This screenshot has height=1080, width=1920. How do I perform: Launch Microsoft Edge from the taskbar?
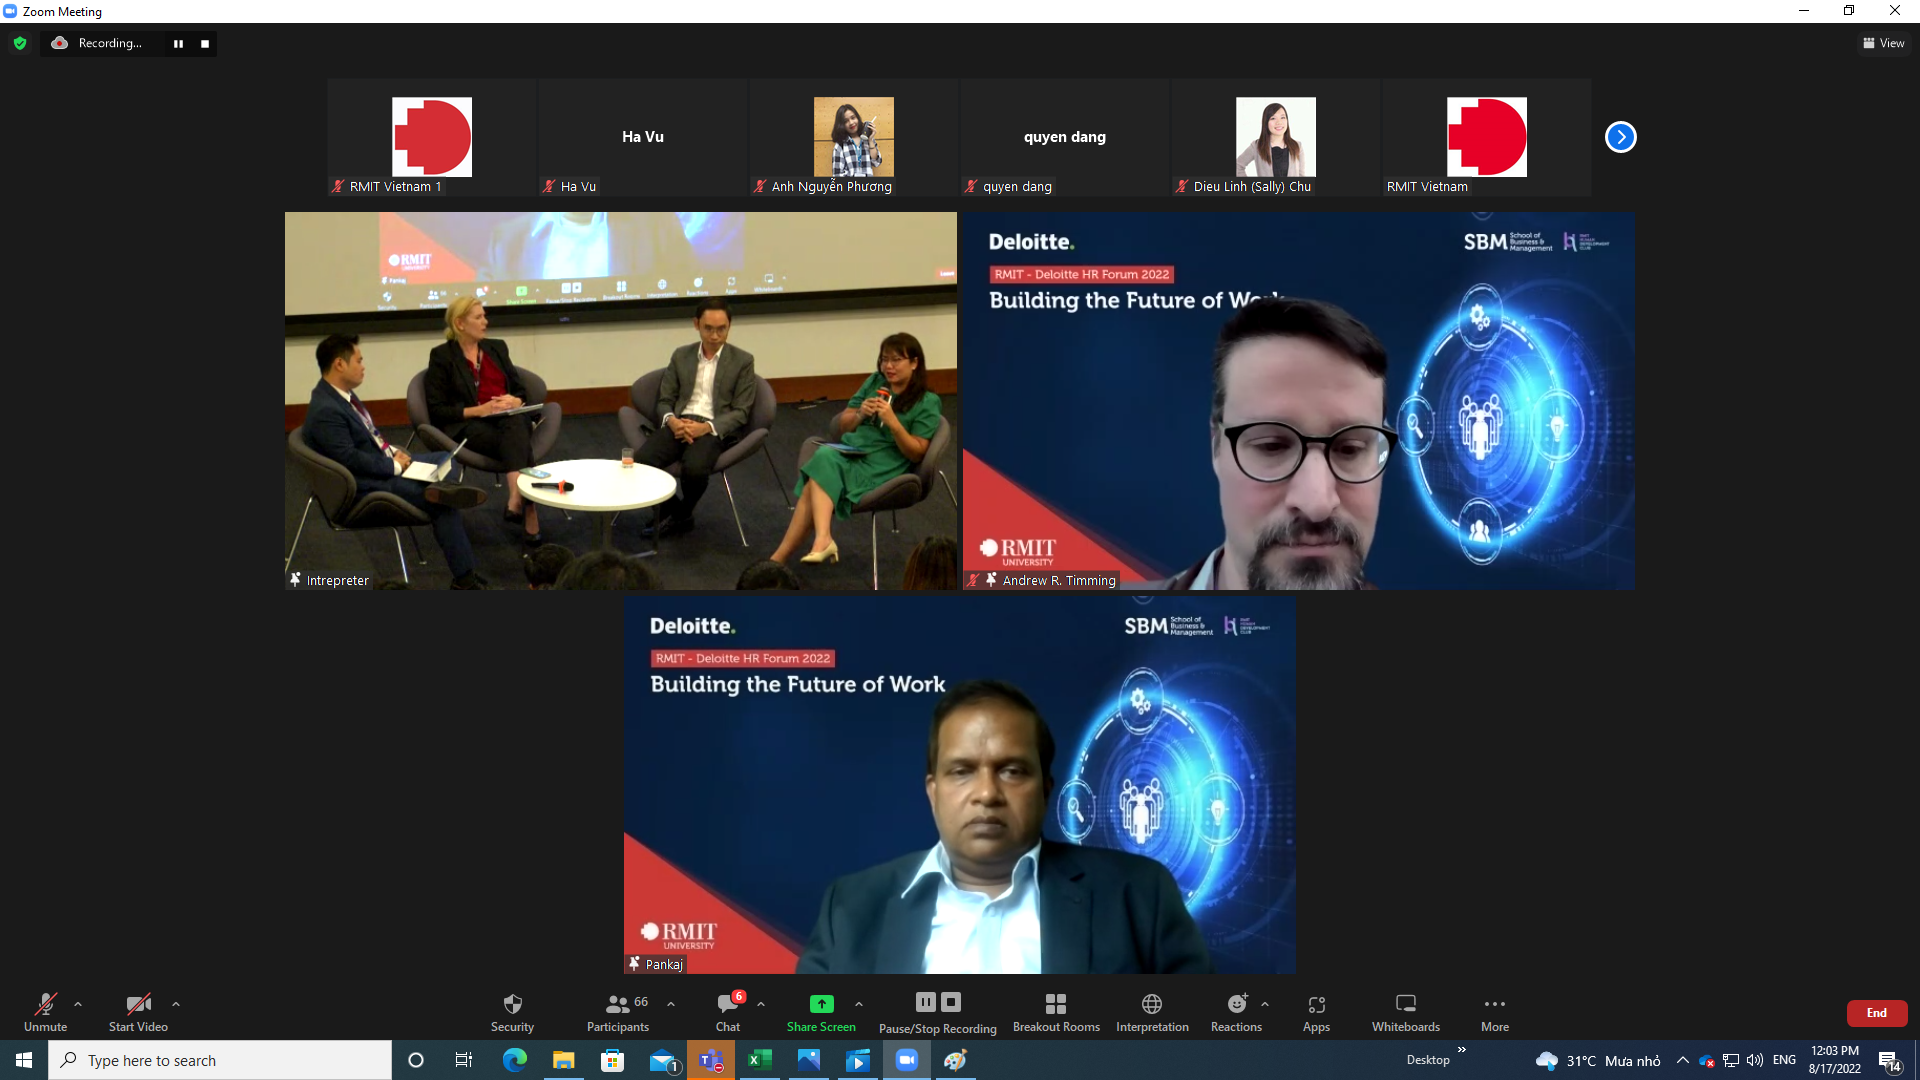[514, 1060]
